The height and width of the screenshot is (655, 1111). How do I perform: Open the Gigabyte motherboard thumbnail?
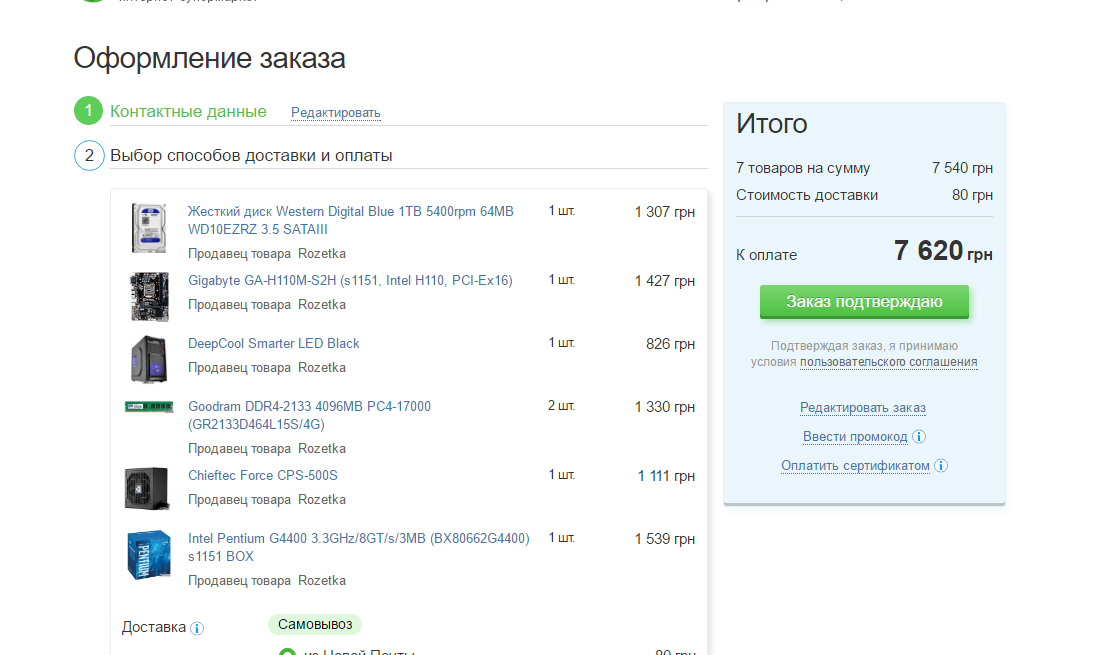[x=150, y=297]
